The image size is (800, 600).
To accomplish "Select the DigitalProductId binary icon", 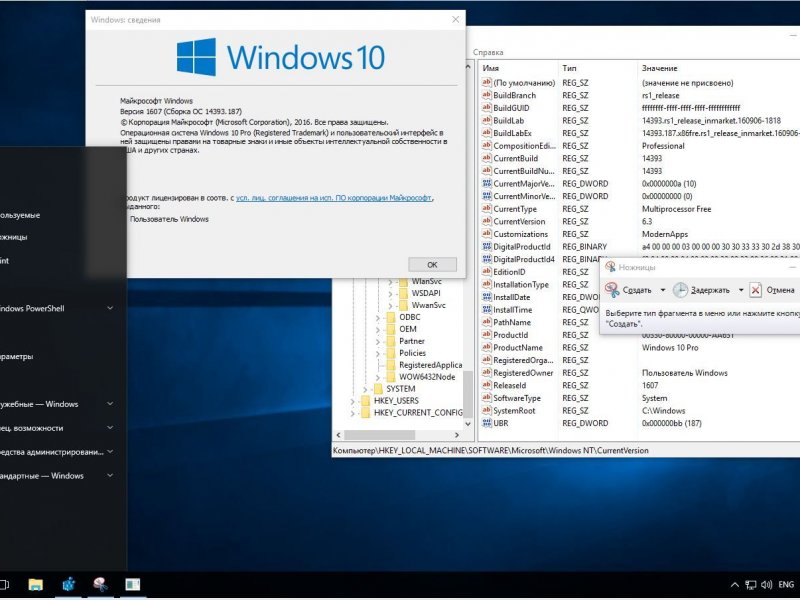I will pyautogui.click(x=486, y=246).
